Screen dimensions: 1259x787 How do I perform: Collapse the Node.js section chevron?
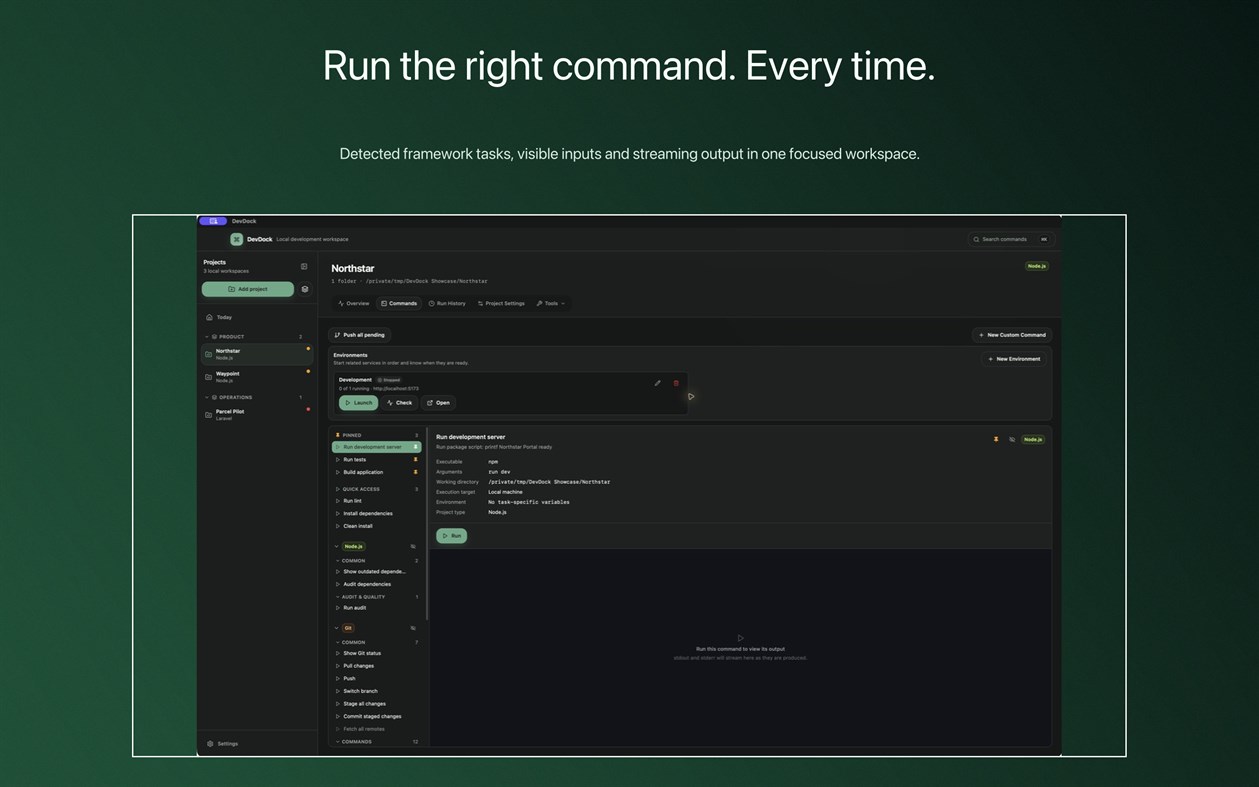click(337, 546)
